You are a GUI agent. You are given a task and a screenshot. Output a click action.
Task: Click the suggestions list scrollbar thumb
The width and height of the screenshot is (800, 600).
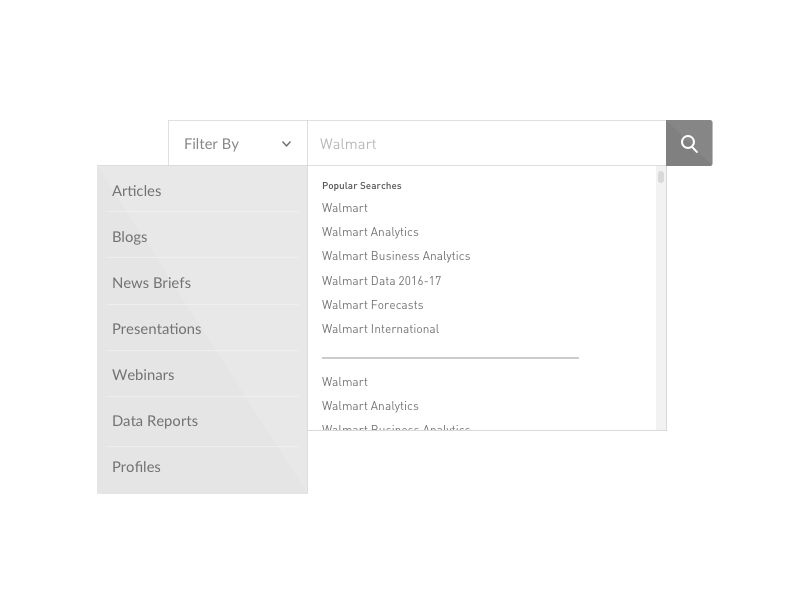(x=661, y=177)
